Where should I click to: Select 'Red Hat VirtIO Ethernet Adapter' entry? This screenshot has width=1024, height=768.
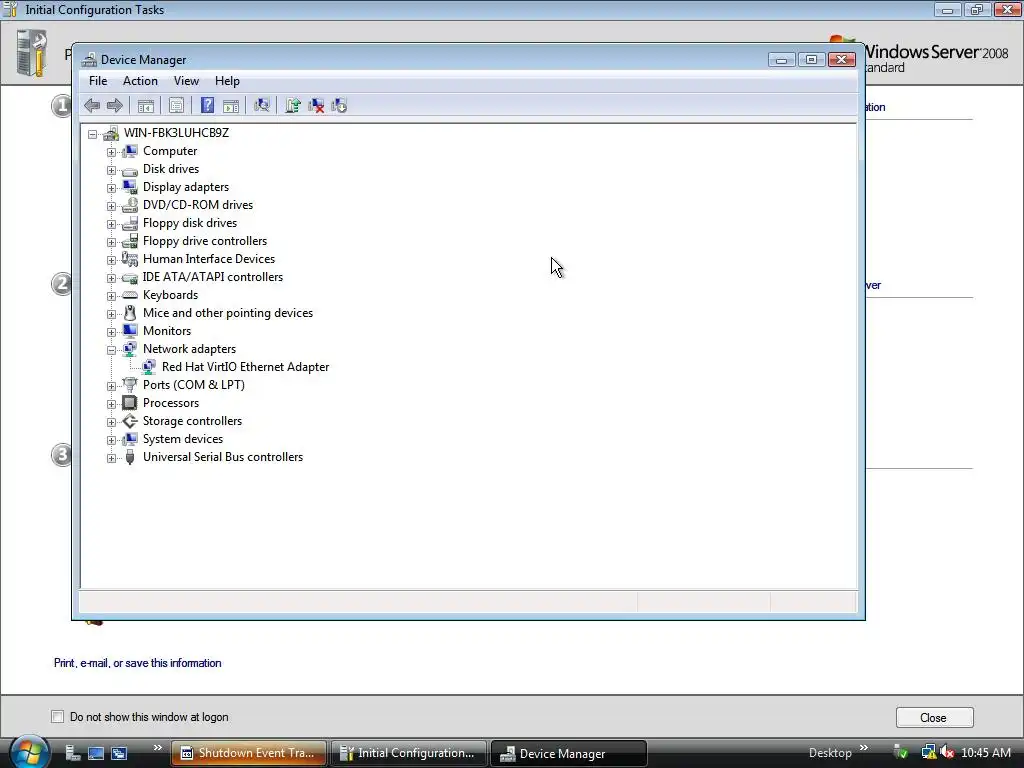pyautogui.click(x=246, y=367)
